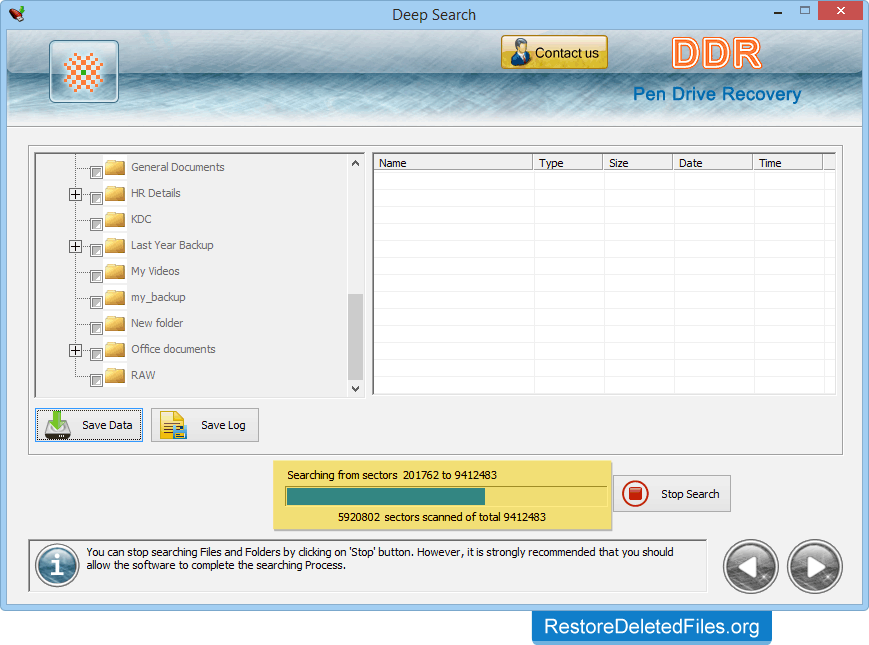The height and width of the screenshot is (645, 869).
Task: Close the Deep Search window
Action: pos(840,11)
